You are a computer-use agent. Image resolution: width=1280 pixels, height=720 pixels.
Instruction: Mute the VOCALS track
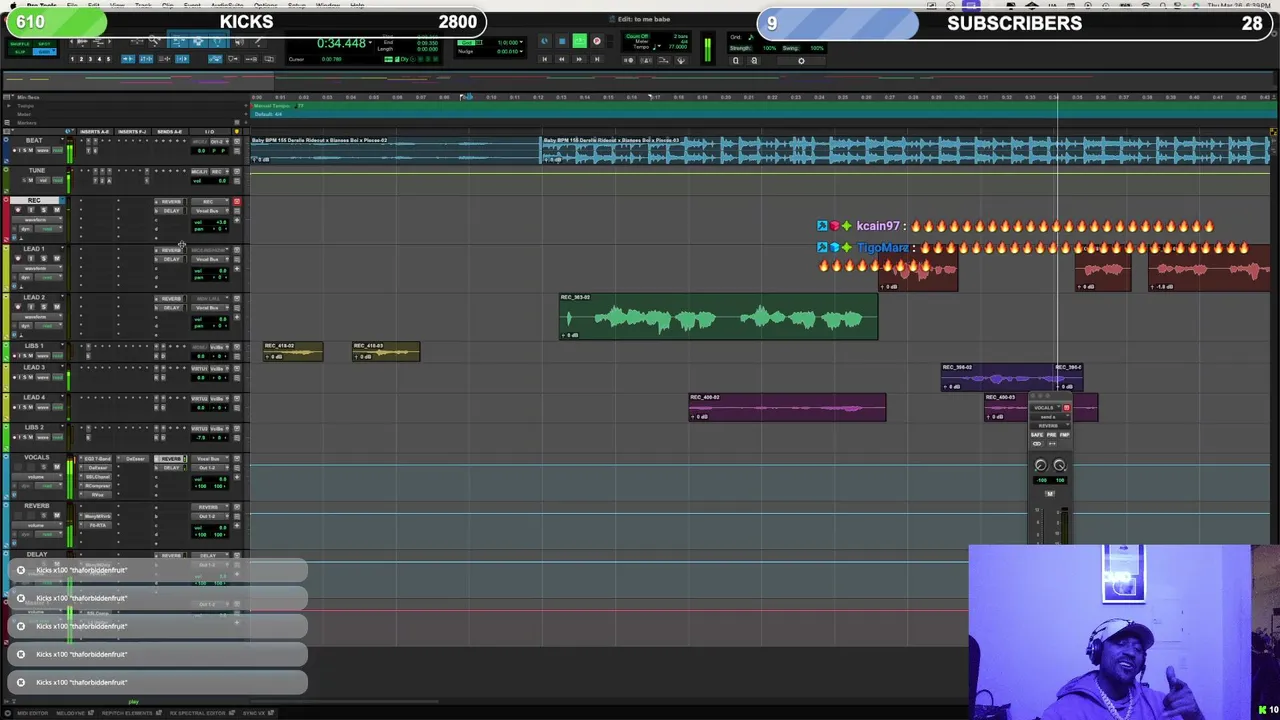[x=56, y=467]
